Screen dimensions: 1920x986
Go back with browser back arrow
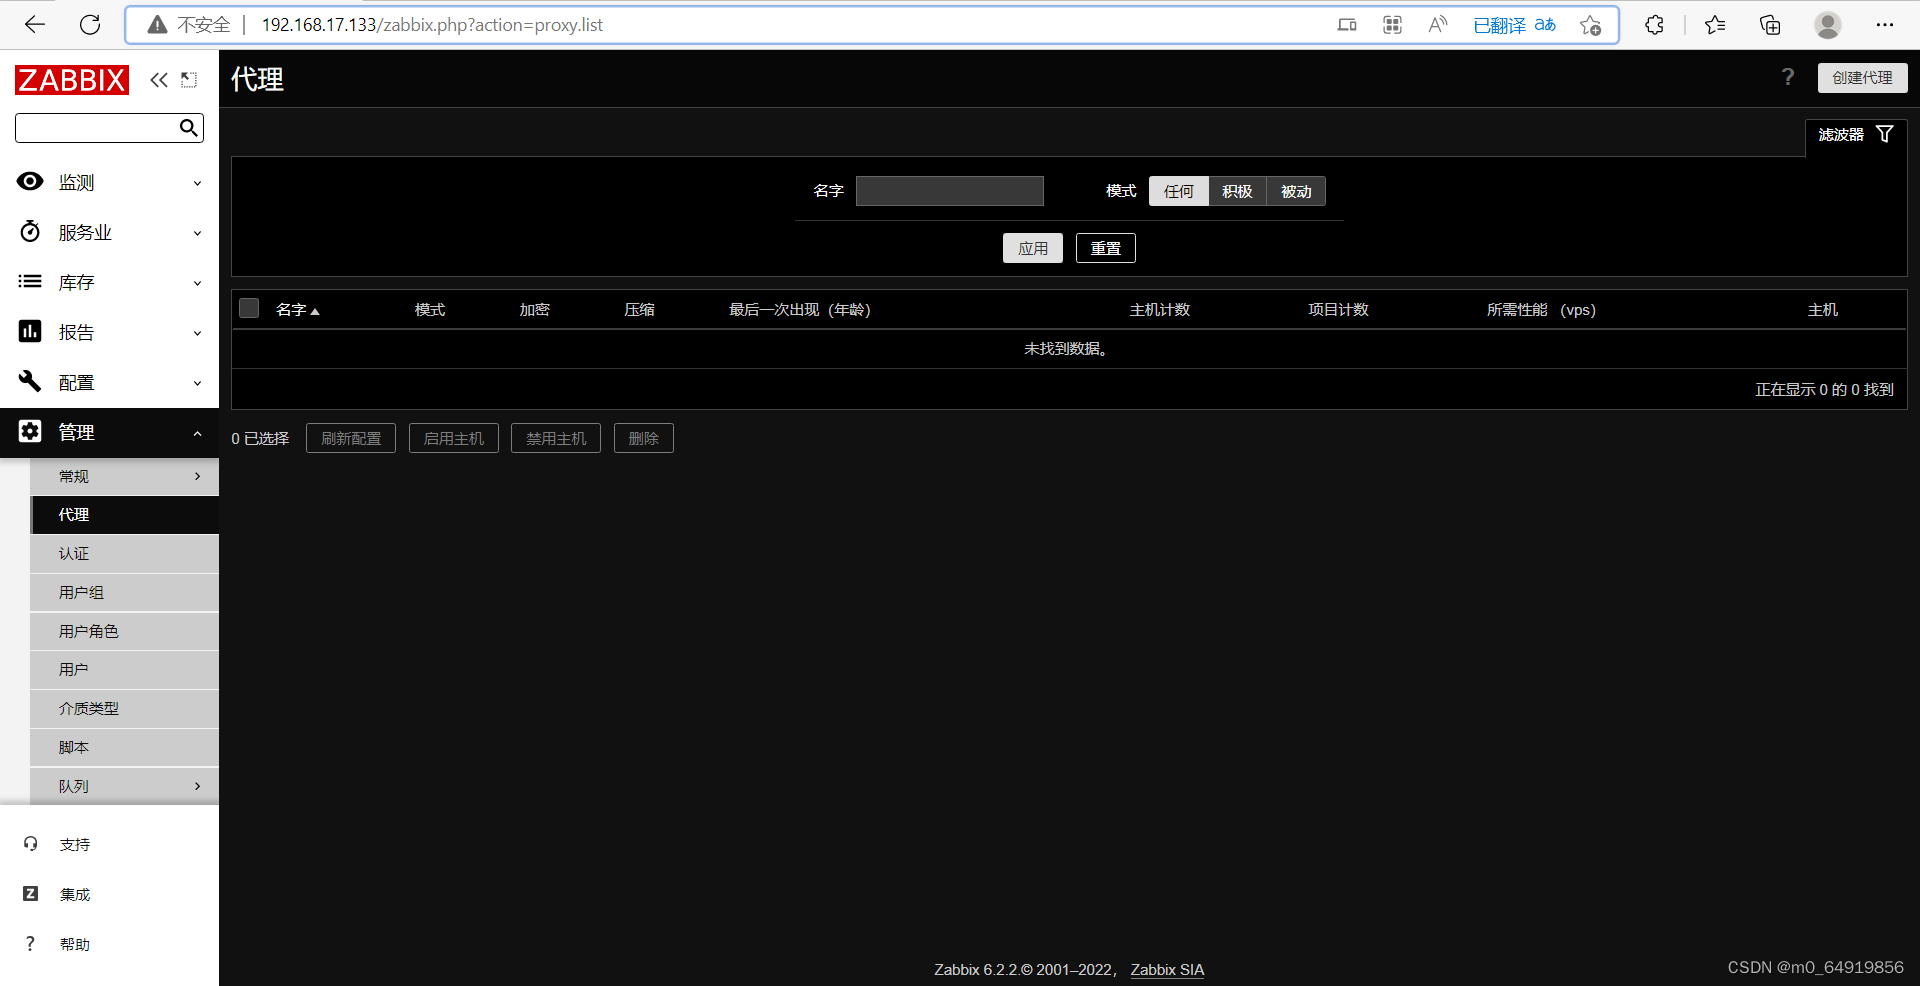coord(35,25)
